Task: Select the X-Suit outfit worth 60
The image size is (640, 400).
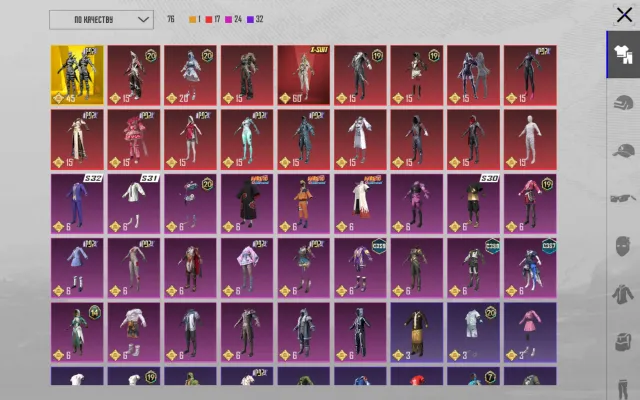Action: click(304, 75)
